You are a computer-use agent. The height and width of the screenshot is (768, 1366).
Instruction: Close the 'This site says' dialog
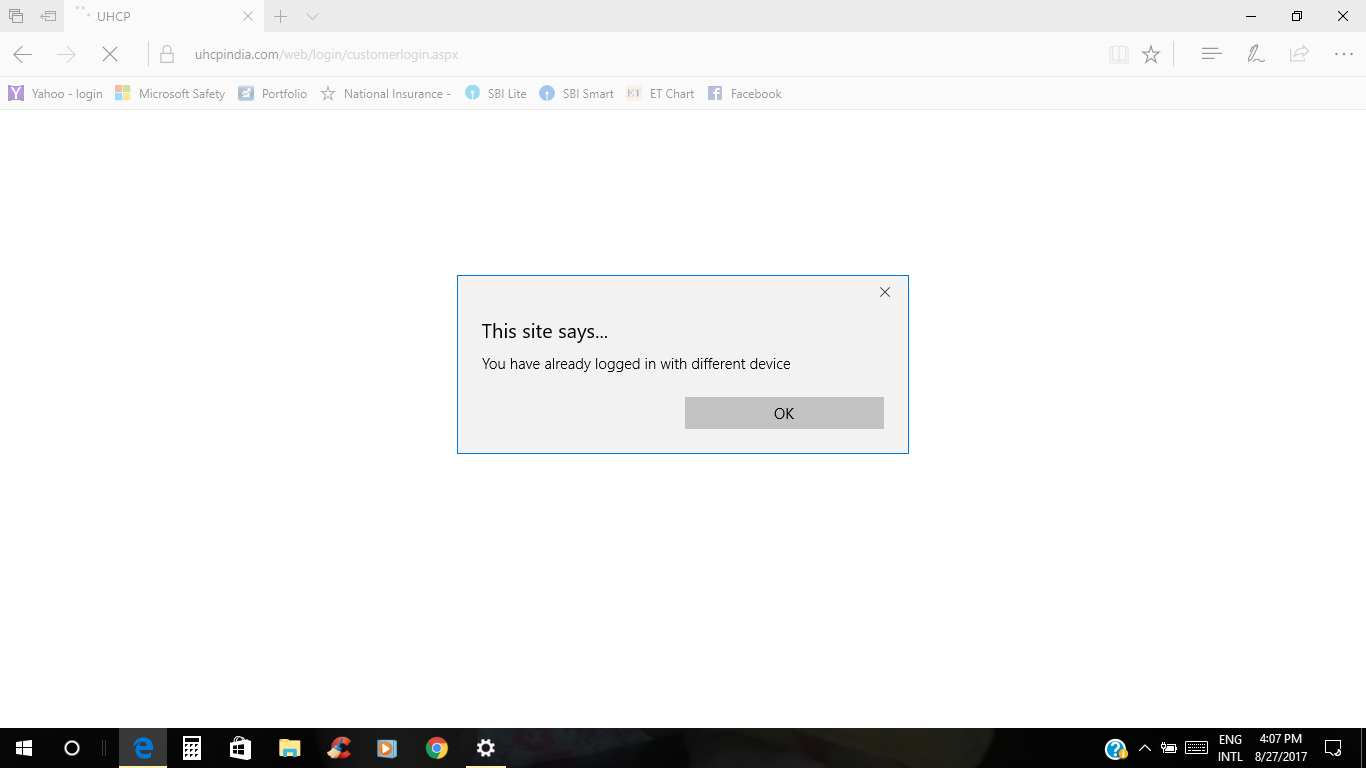pos(884,292)
